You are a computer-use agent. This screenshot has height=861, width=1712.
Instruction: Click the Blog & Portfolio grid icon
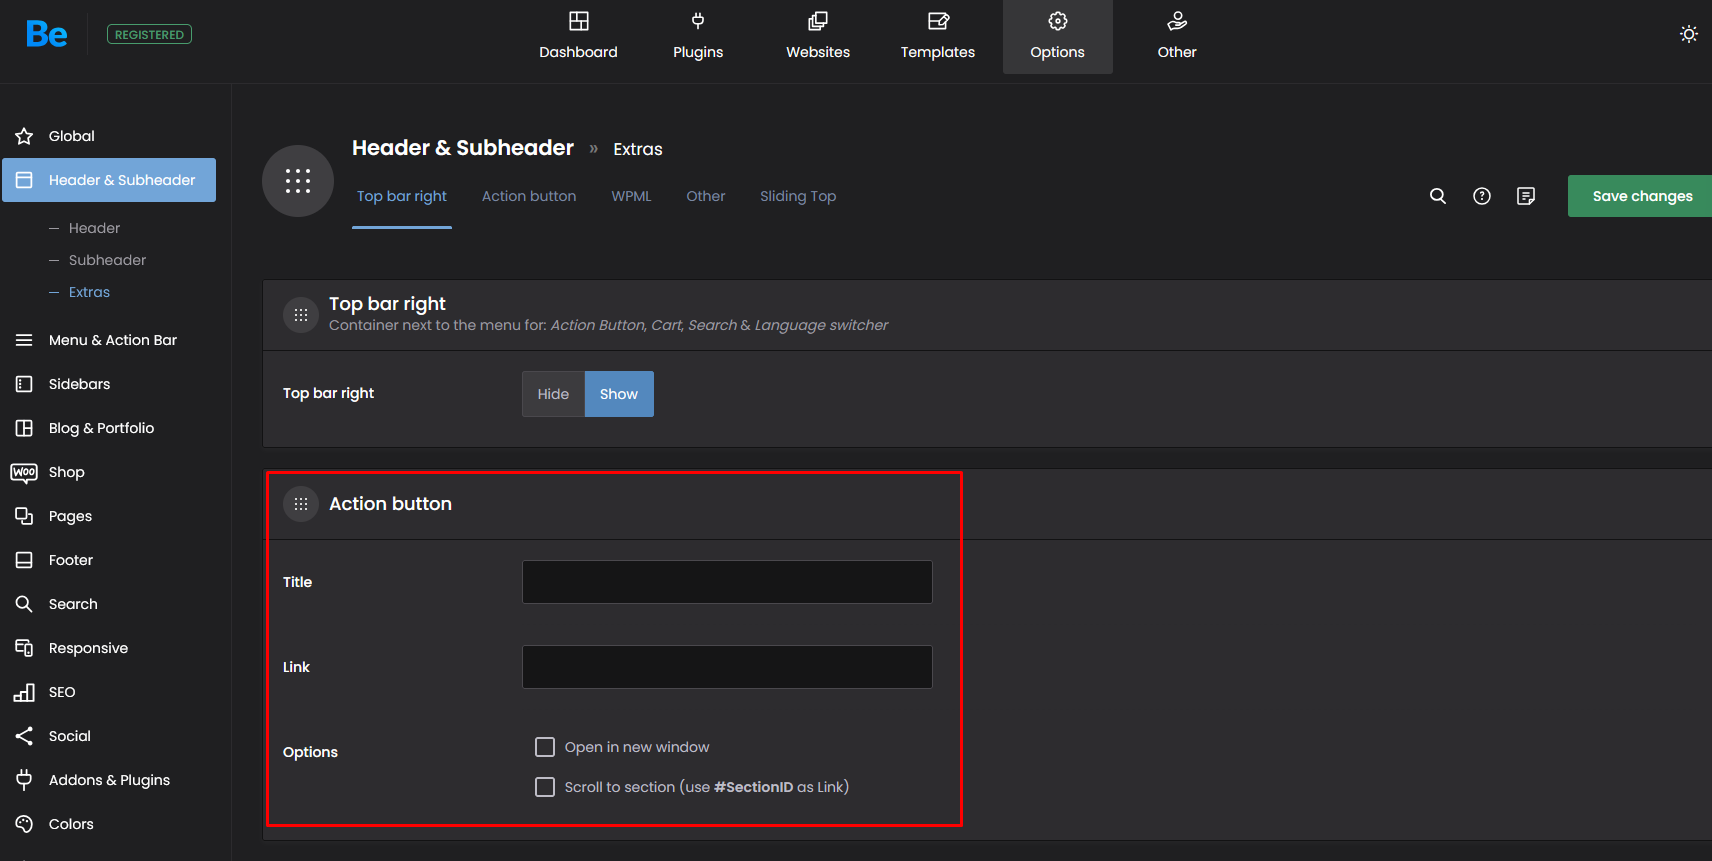pos(24,428)
